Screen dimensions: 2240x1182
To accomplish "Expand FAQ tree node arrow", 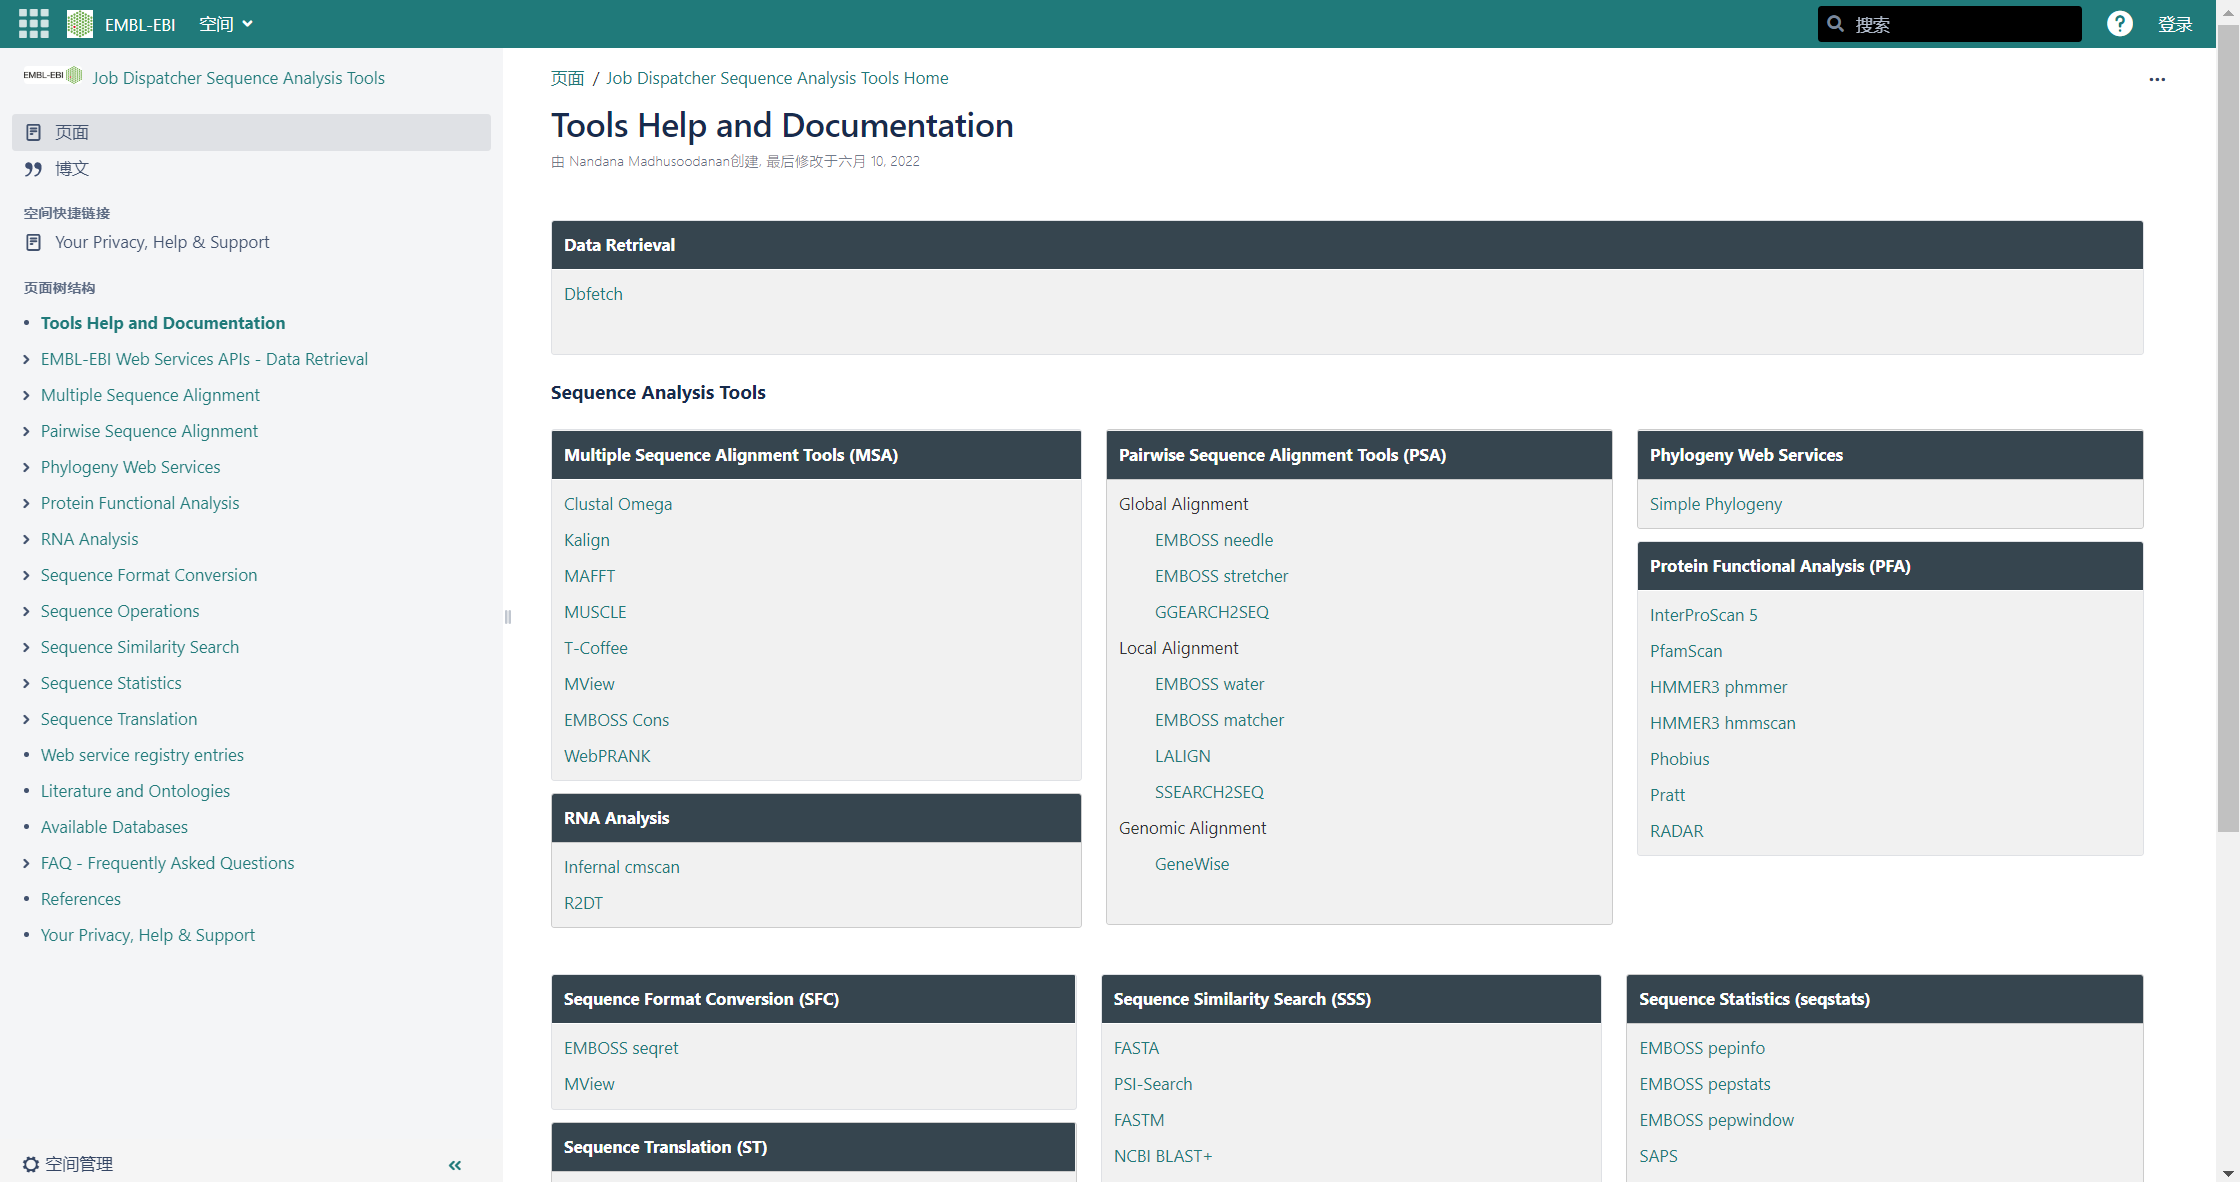I will (26, 863).
